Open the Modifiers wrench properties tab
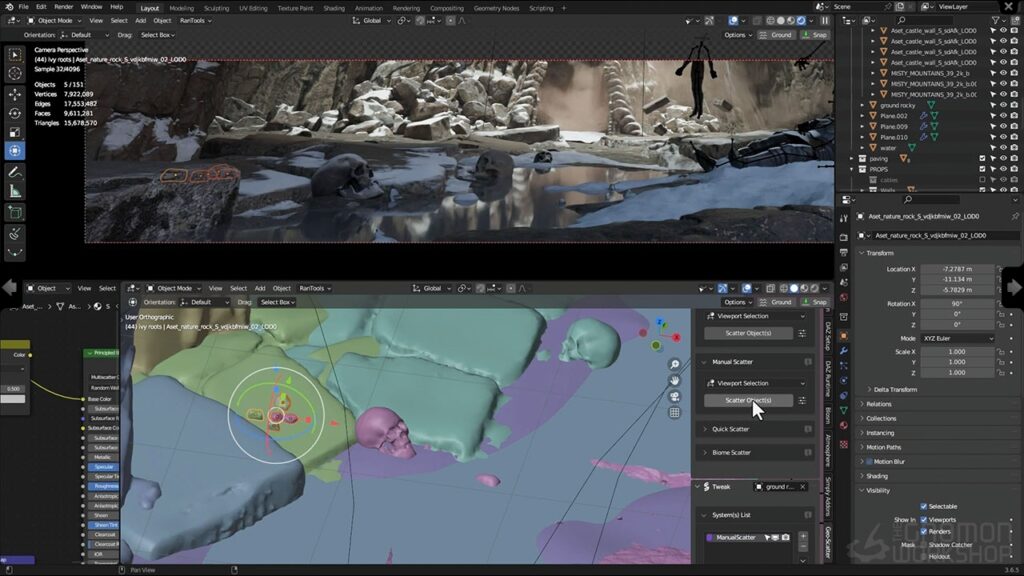This screenshot has width=1024, height=576. pyautogui.click(x=844, y=351)
